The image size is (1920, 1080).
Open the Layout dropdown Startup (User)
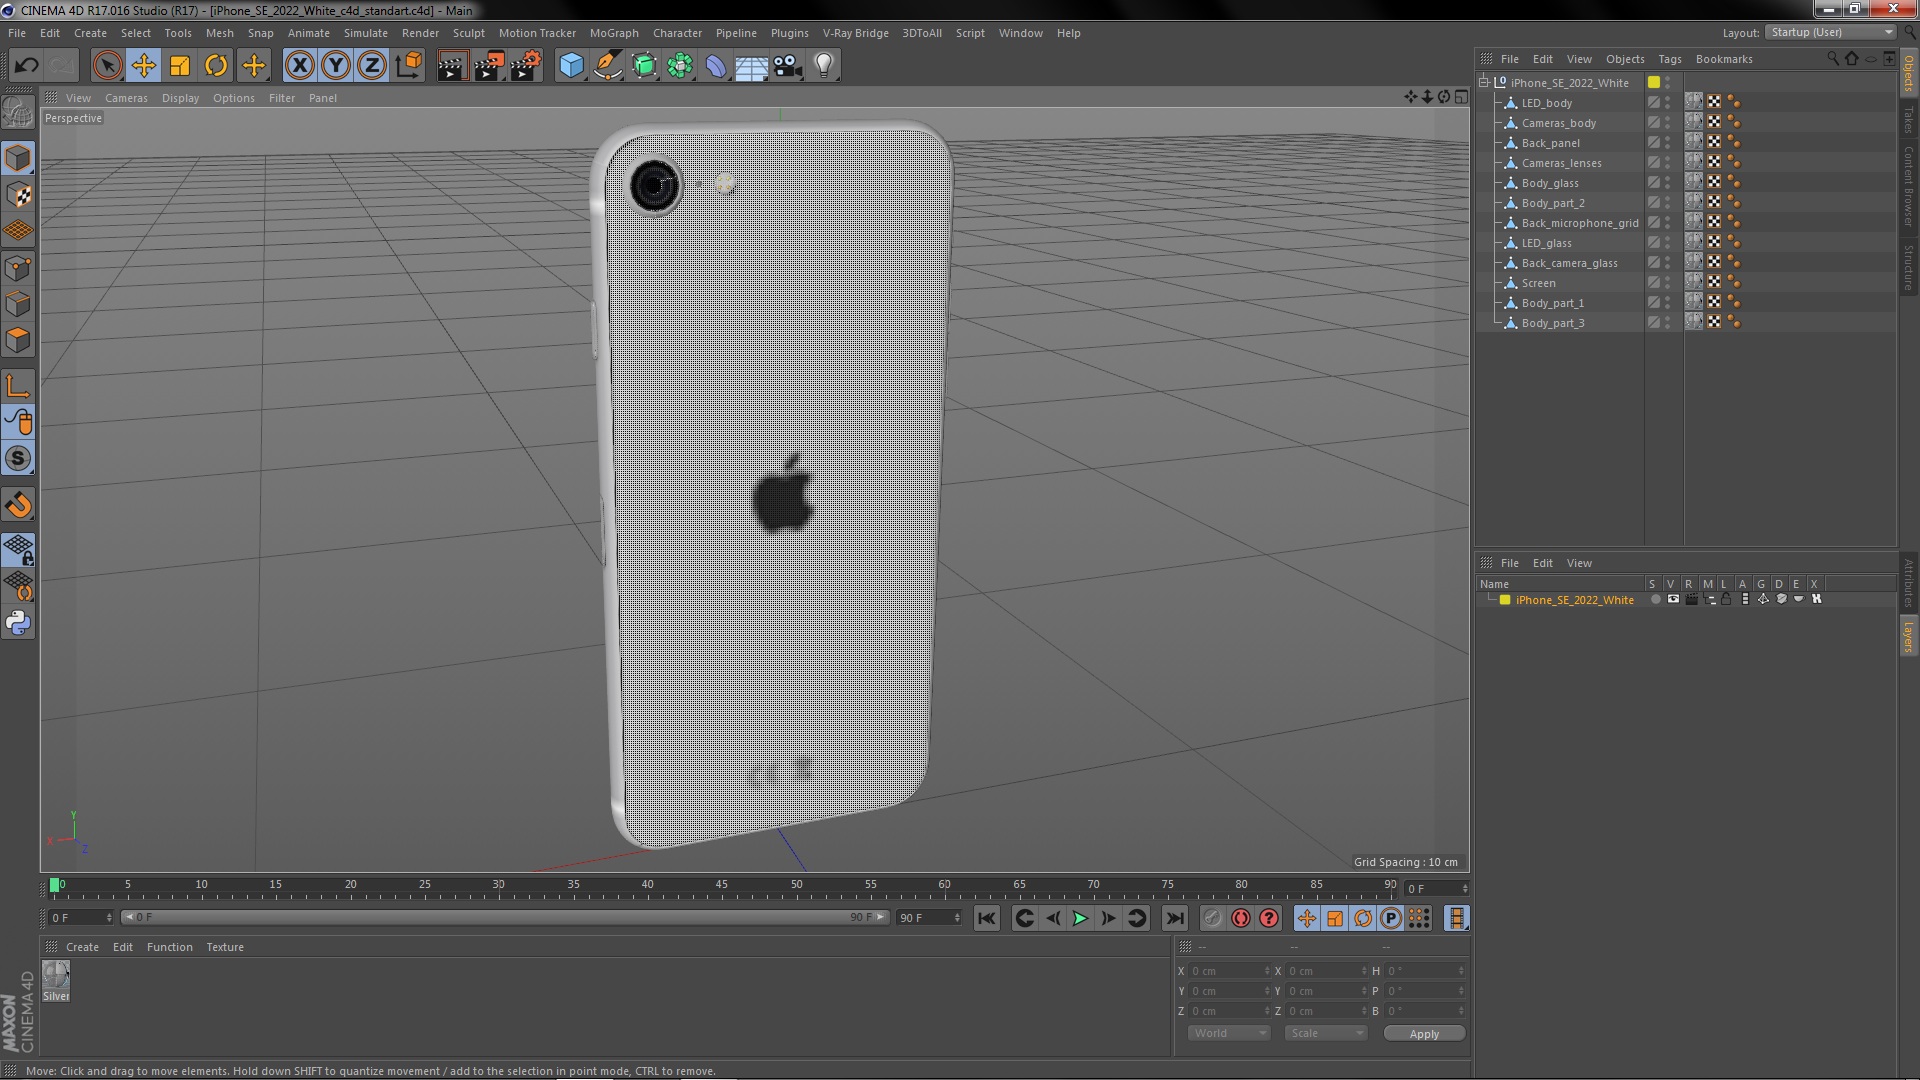point(1831,33)
